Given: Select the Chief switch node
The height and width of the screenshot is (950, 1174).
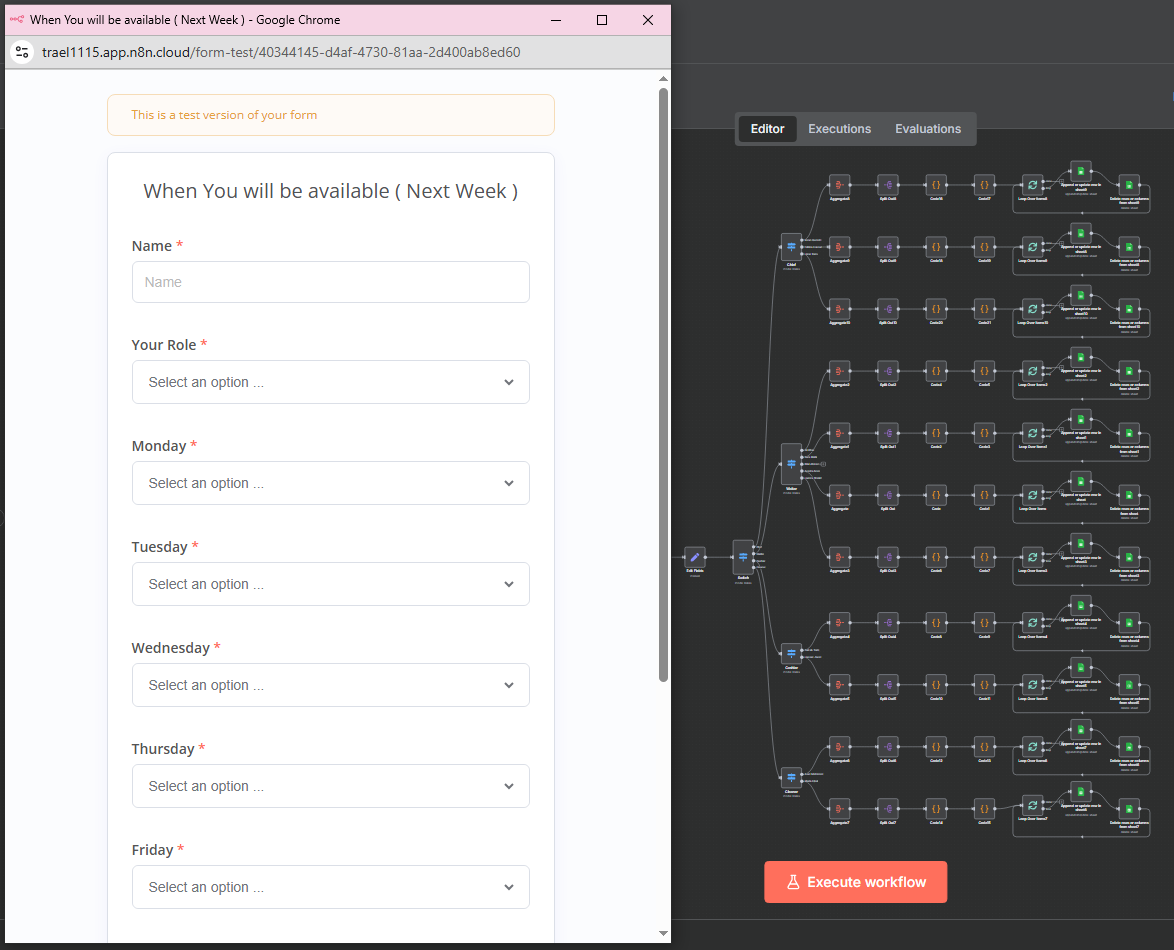Looking at the screenshot, I should [x=791, y=246].
